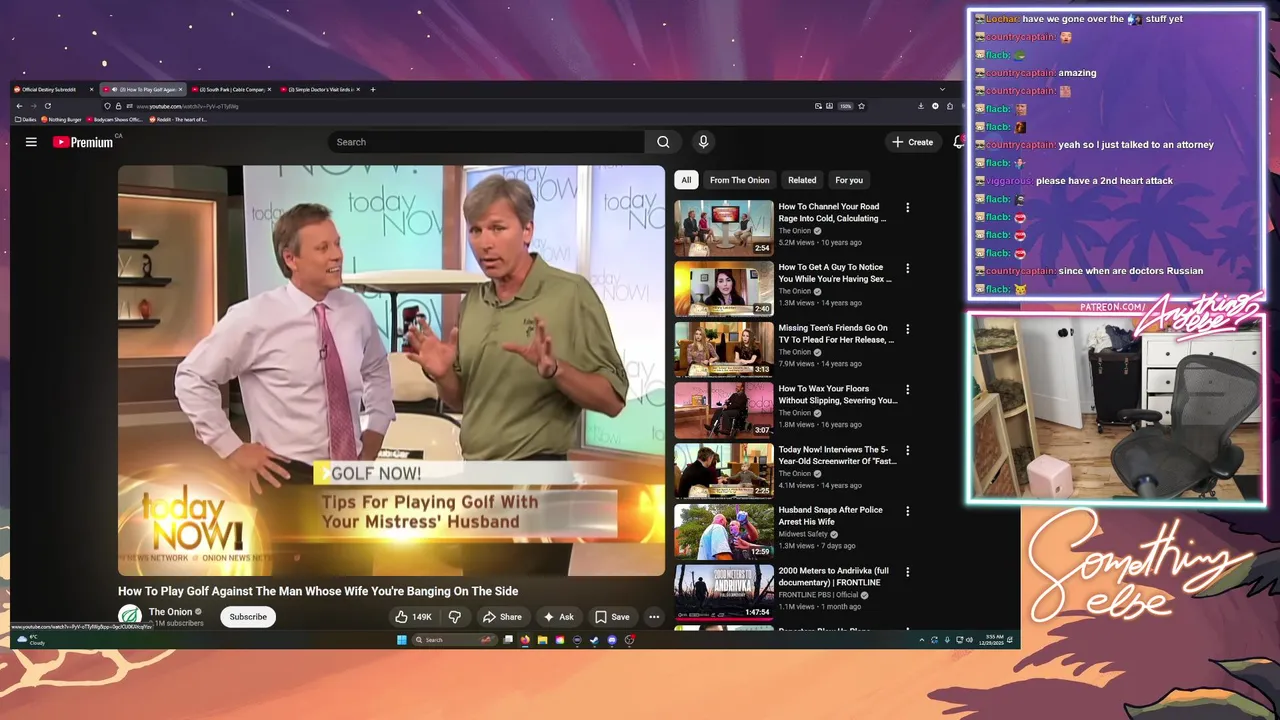Open Firefox from the taskbar

(x=524, y=640)
